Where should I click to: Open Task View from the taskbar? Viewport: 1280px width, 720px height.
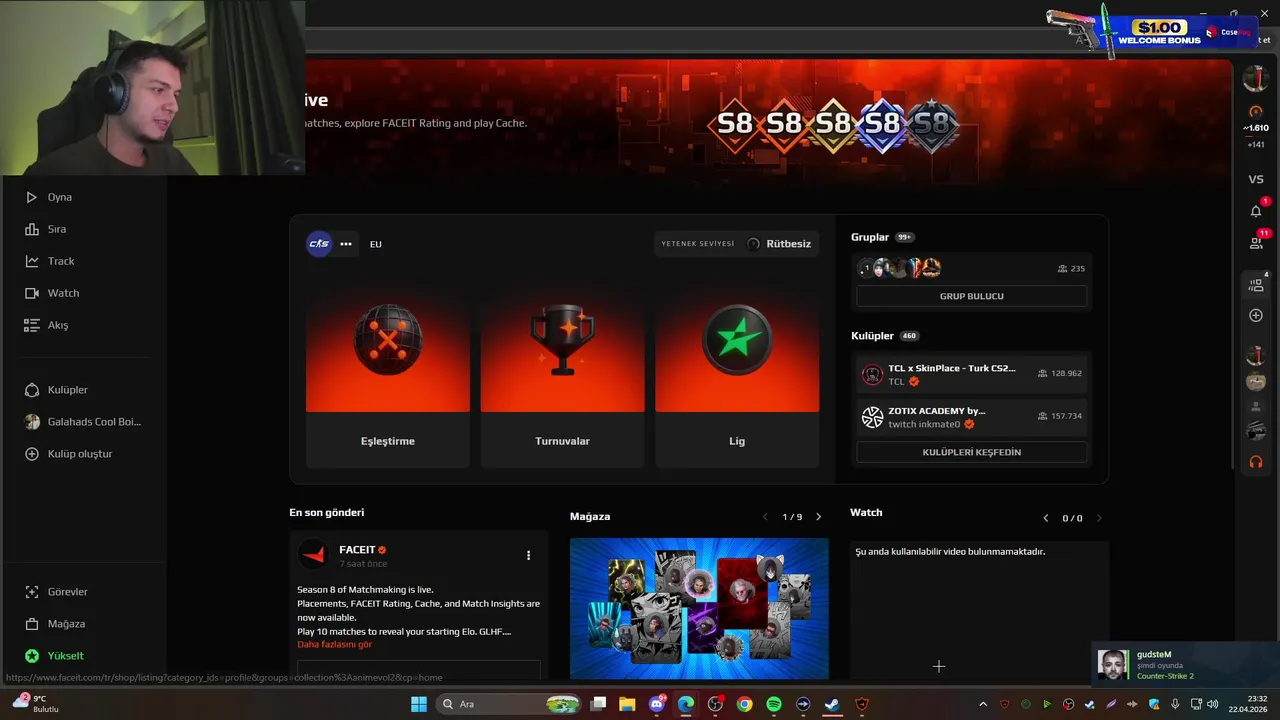click(x=598, y=704)
